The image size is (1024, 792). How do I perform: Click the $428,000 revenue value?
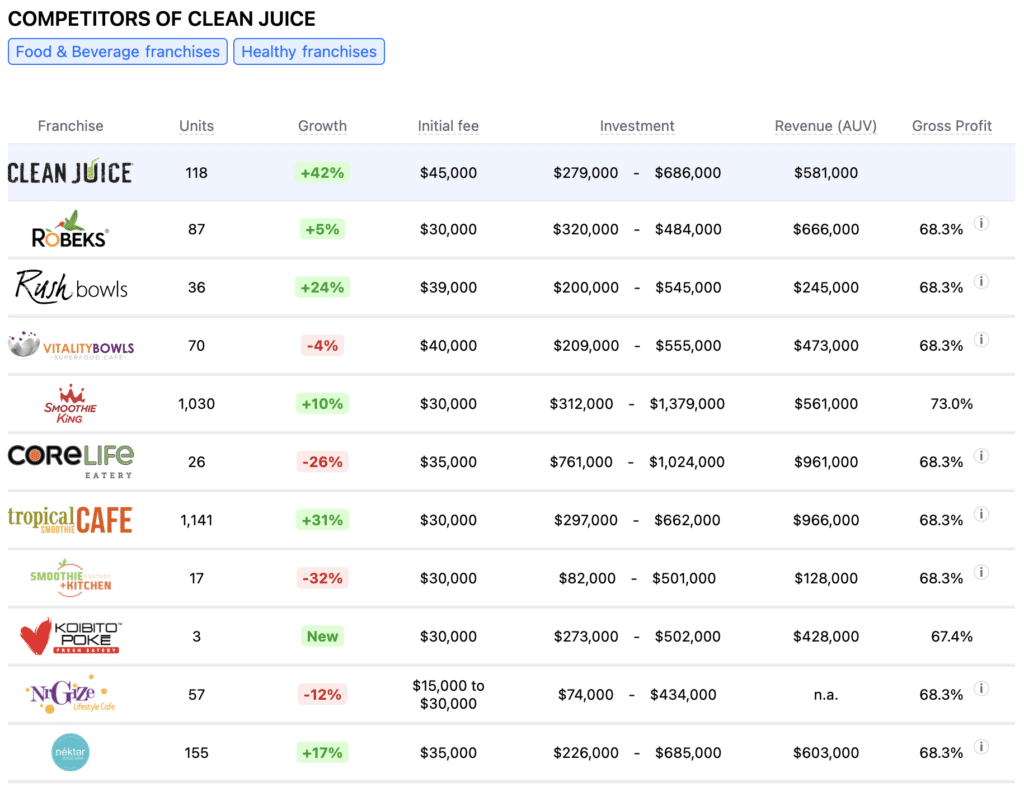point(825,636)
